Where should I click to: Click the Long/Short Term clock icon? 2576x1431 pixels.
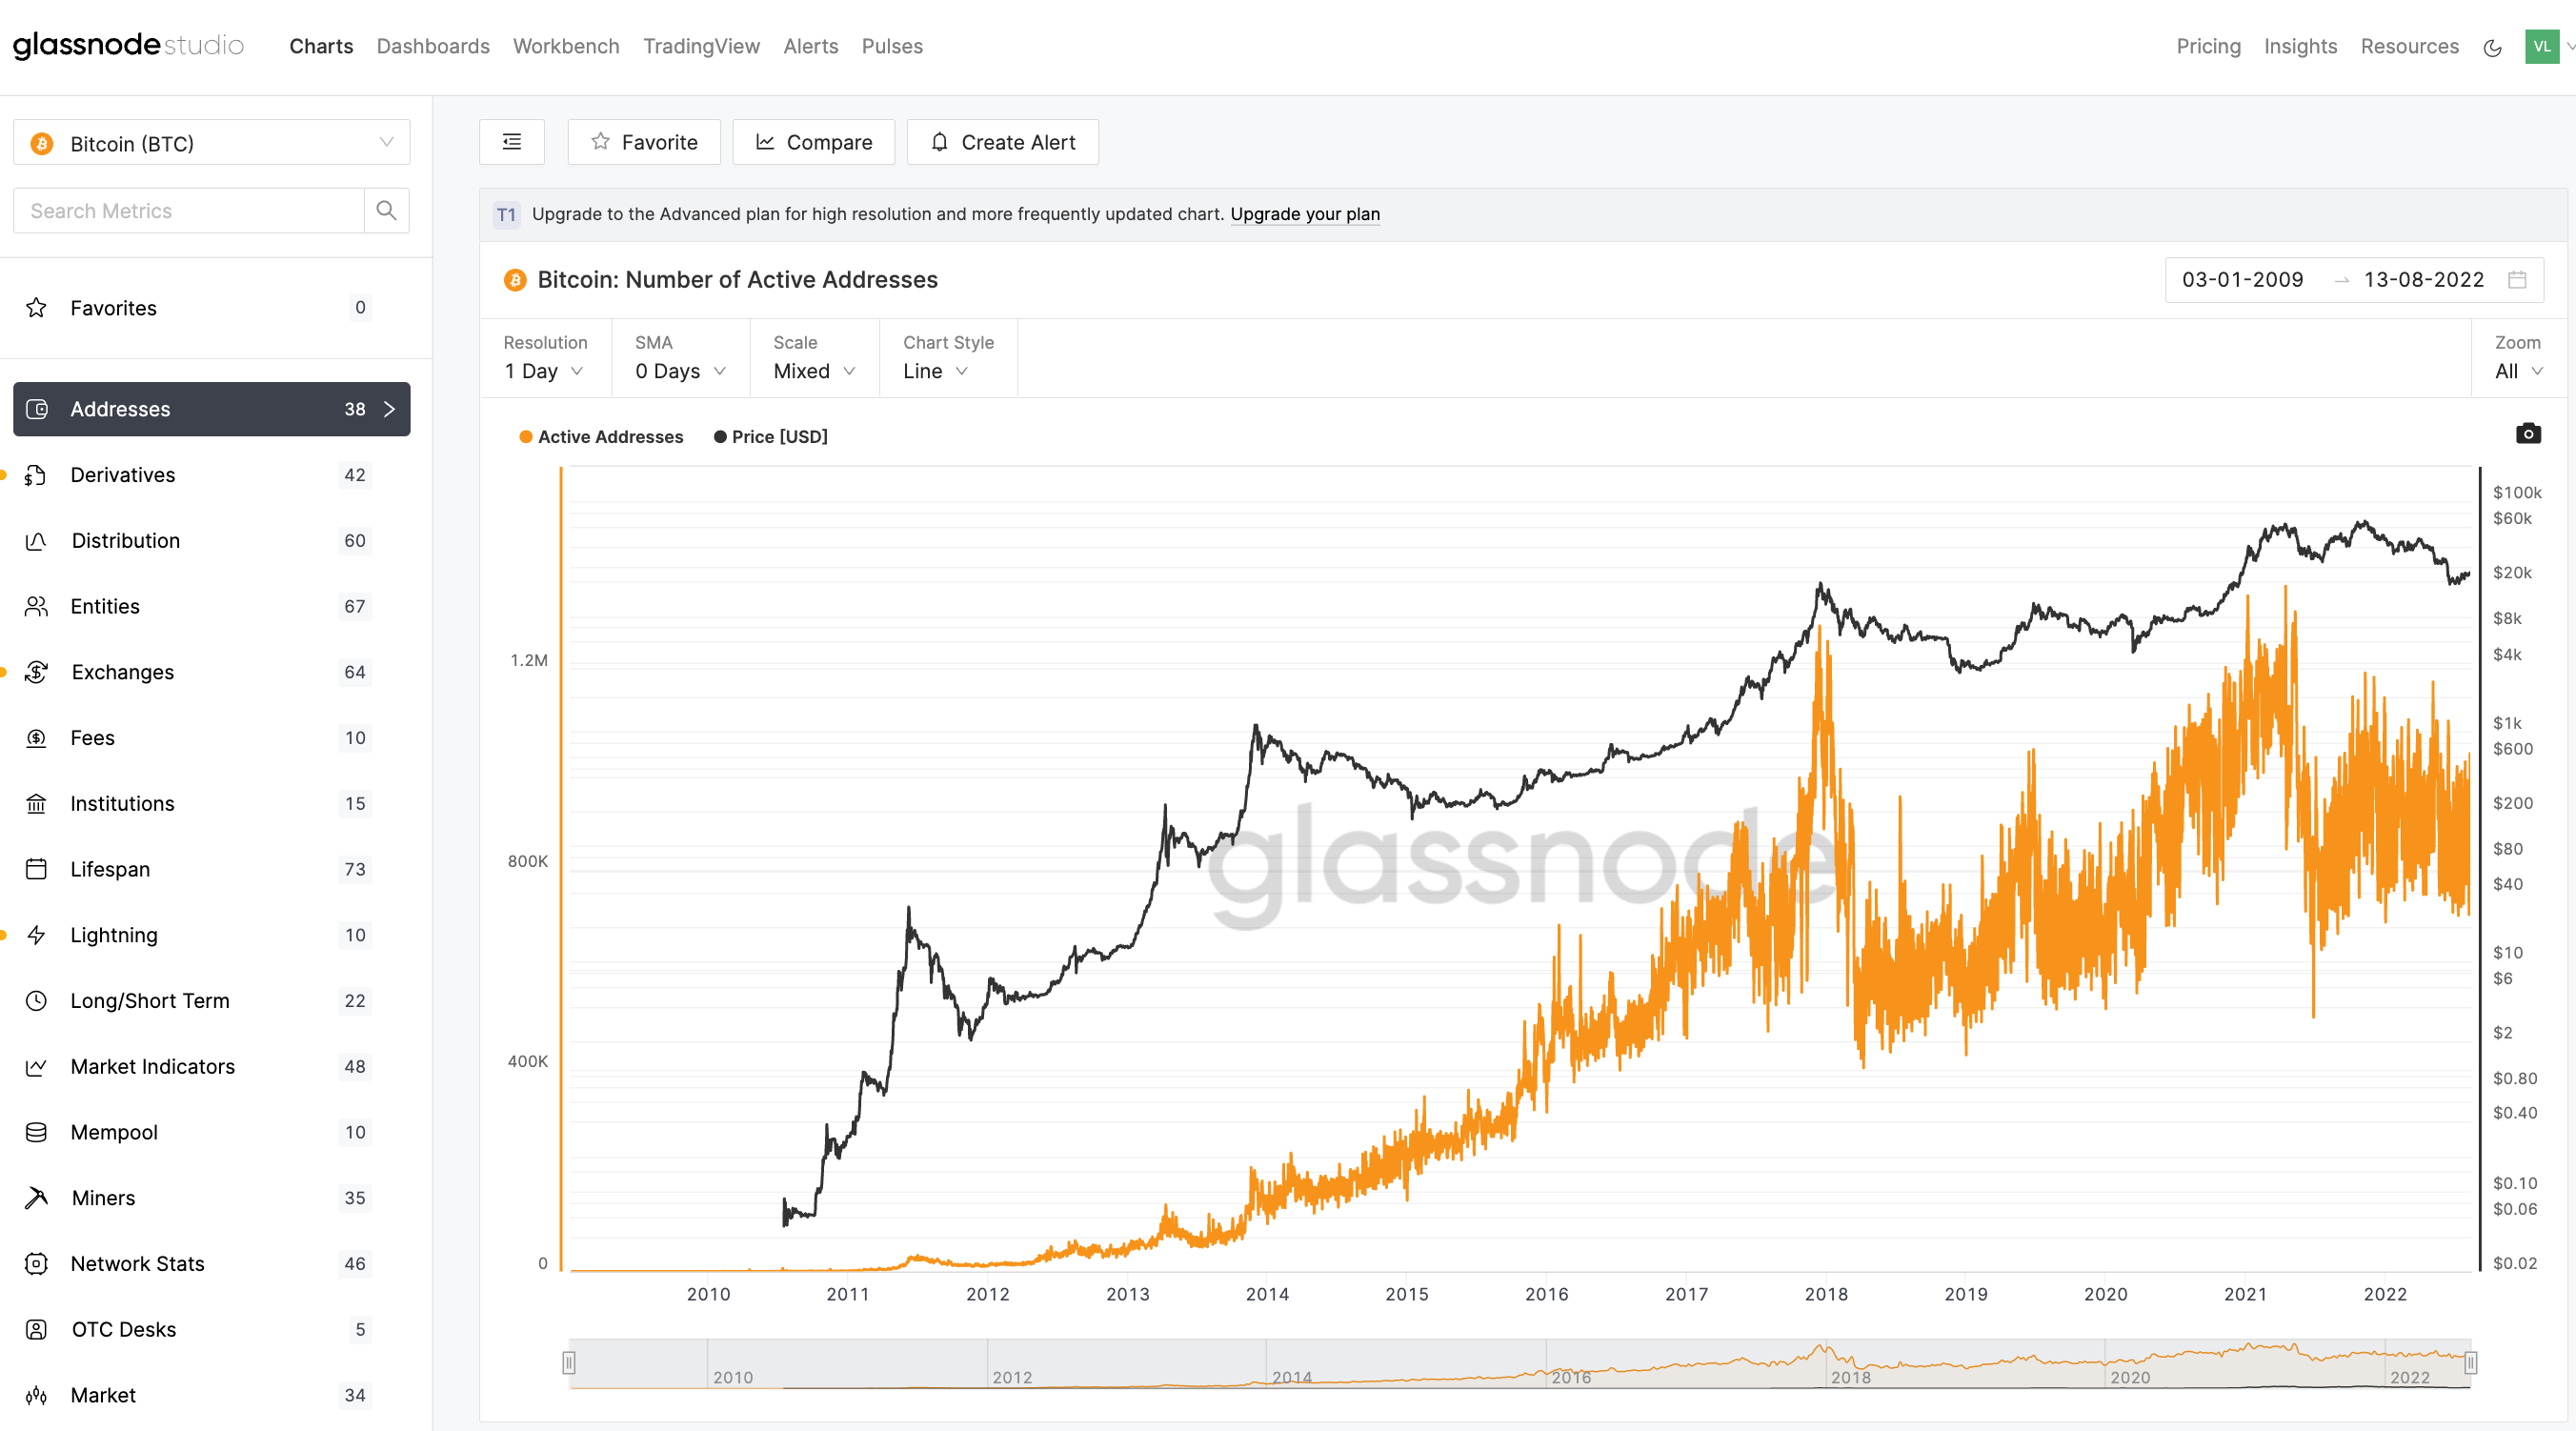tap(37, 1001)
